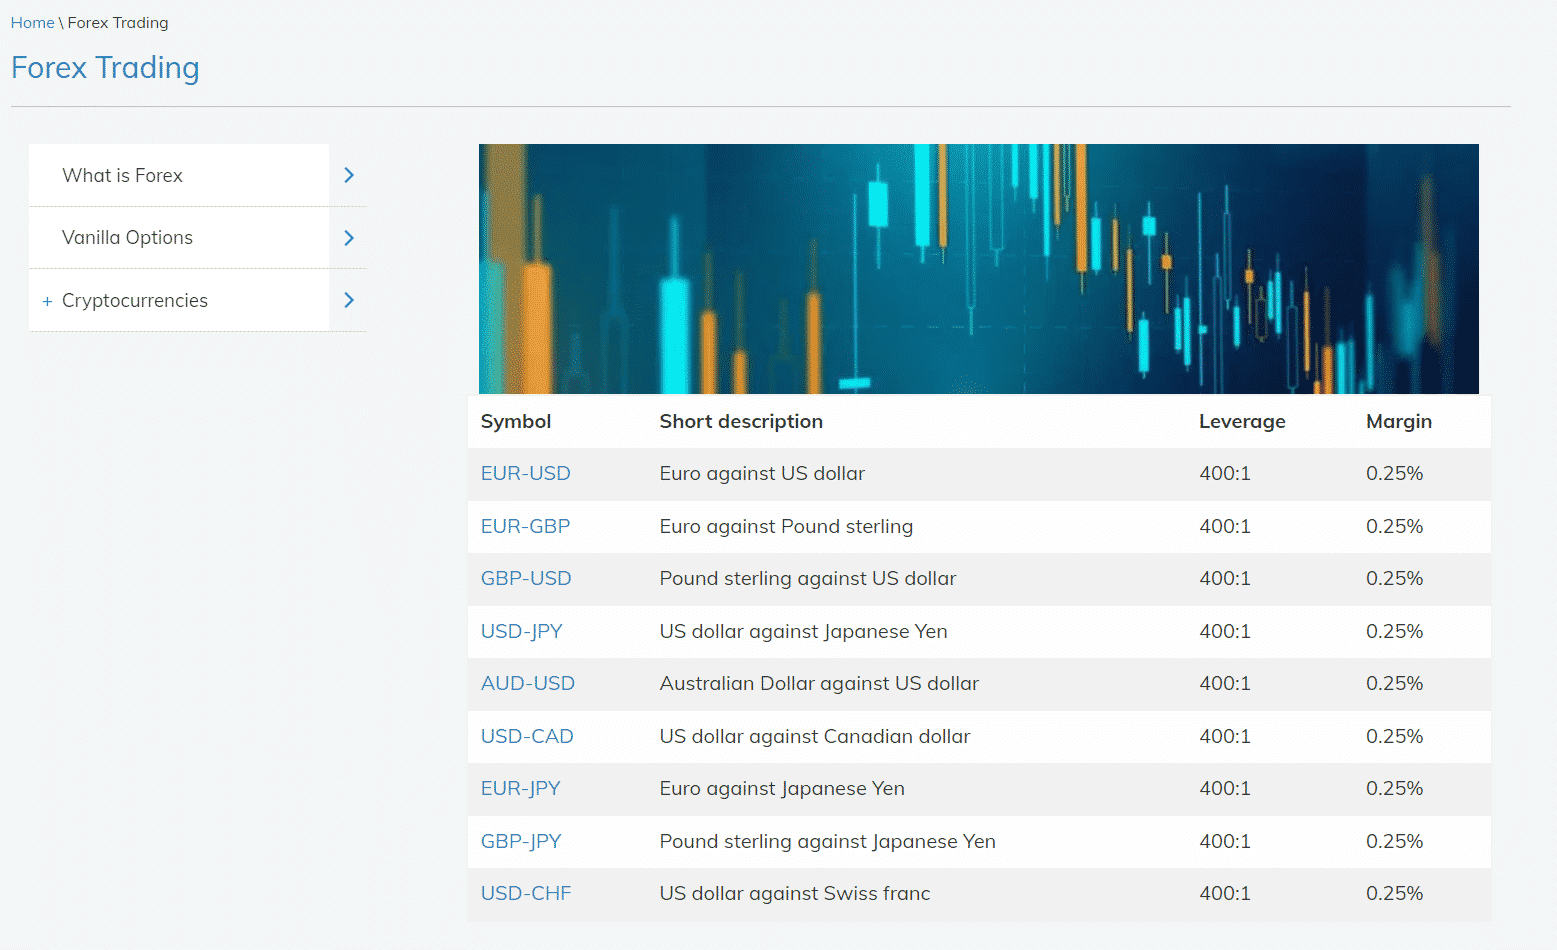
Task: Open the Cryptocurrencies menu item
Action: 135,301
